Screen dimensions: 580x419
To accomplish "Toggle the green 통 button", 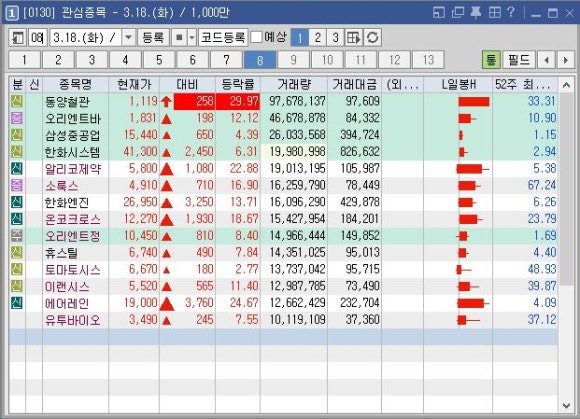I will 491,60.
